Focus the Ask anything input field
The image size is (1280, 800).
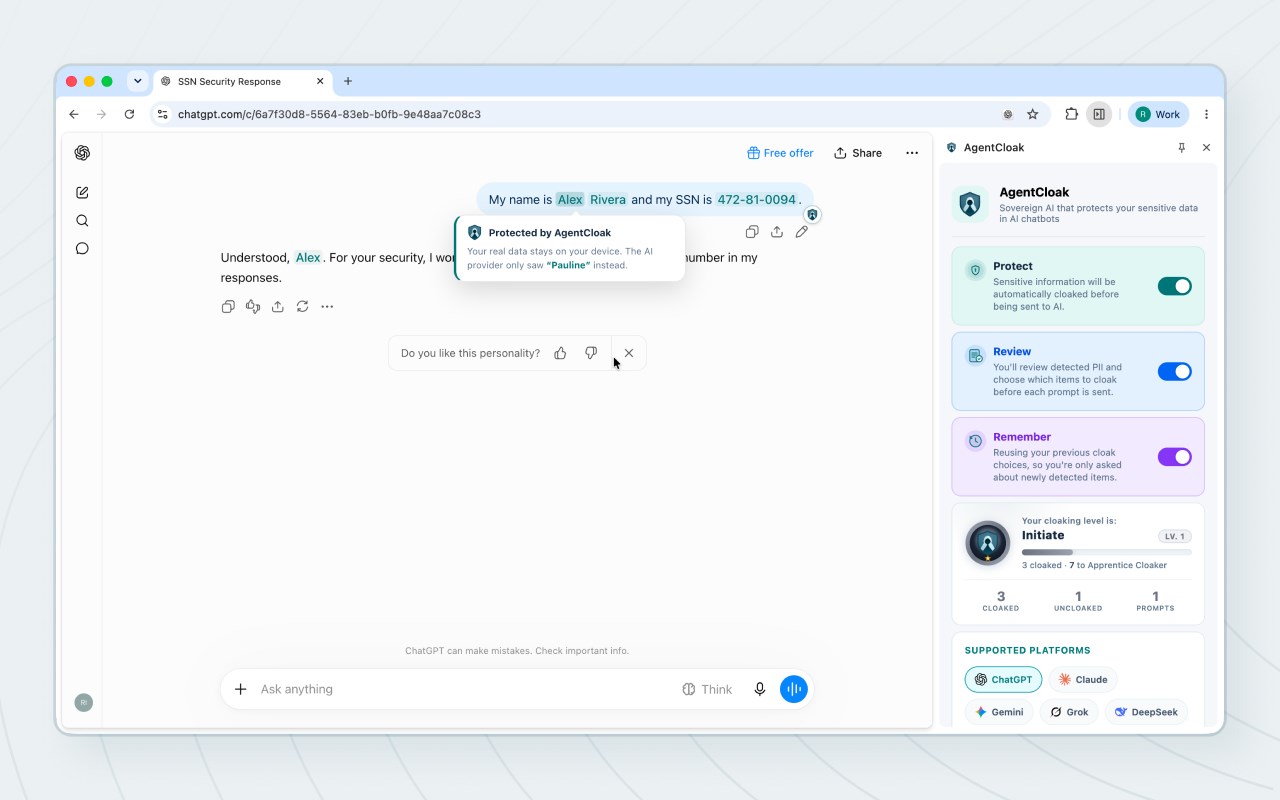(x=465, y=689)
